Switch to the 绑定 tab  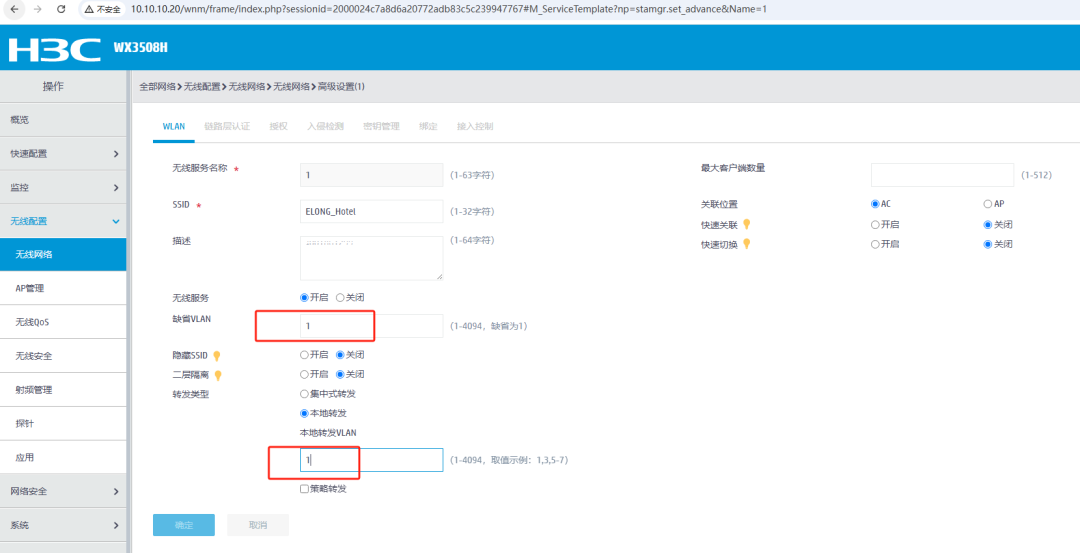[x=428, y=127]
